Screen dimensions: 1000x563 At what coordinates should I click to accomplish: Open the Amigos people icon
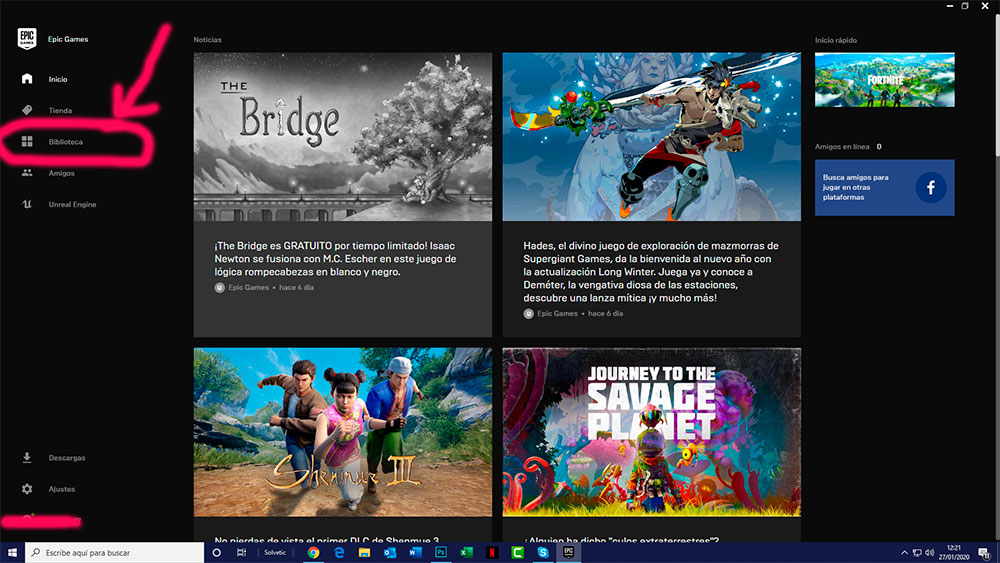(x=27, y=173)
